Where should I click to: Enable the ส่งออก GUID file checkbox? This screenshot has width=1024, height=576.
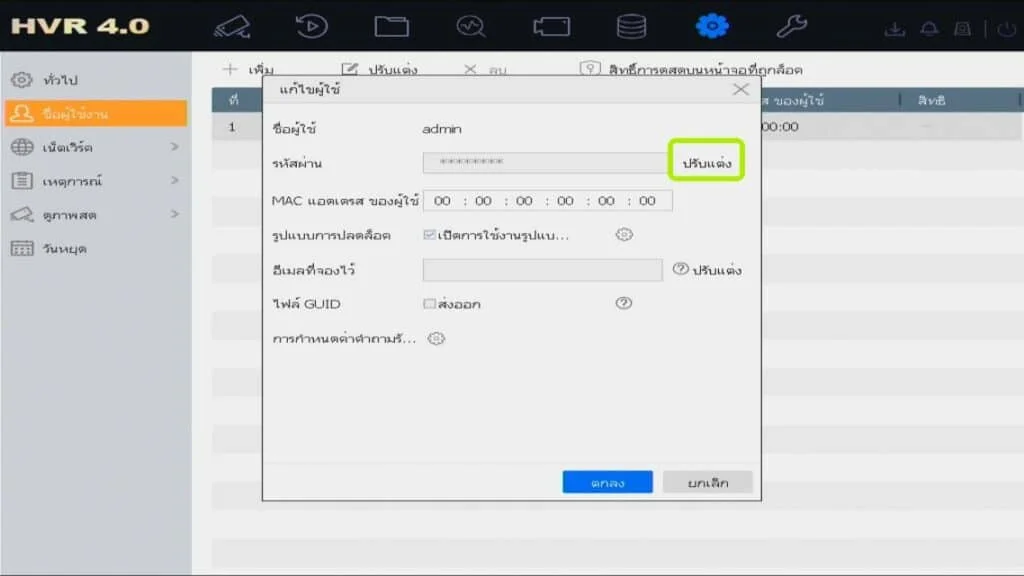[x=429, y=303]
